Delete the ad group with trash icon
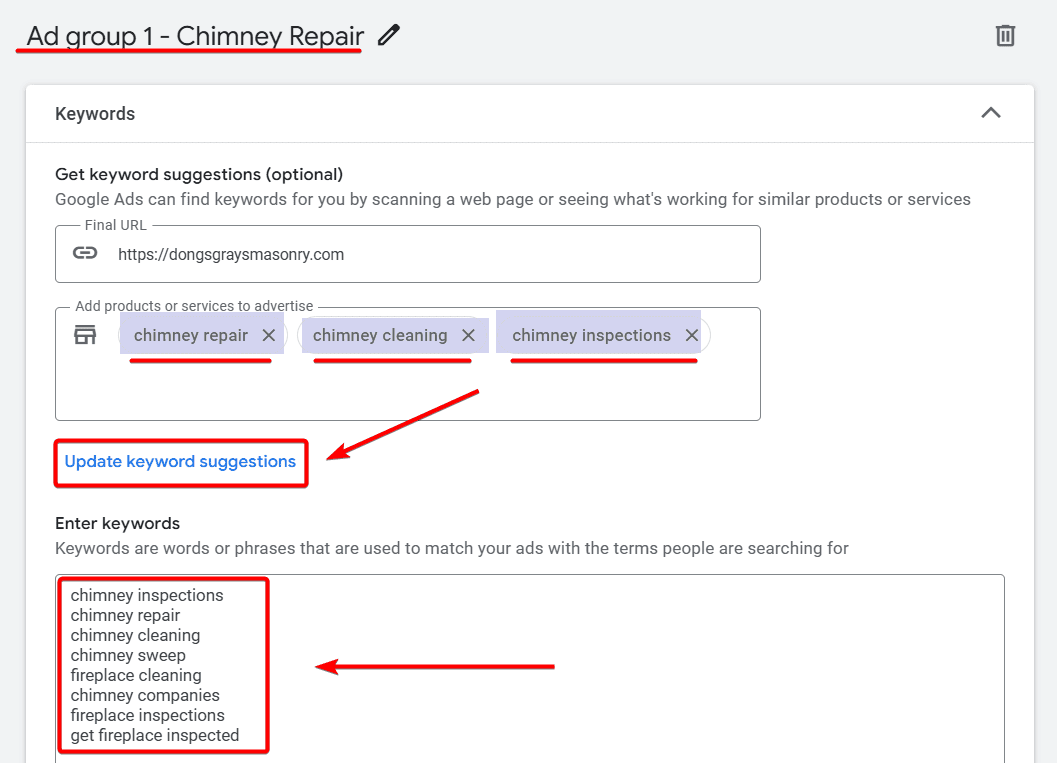 coord(1005,36)
